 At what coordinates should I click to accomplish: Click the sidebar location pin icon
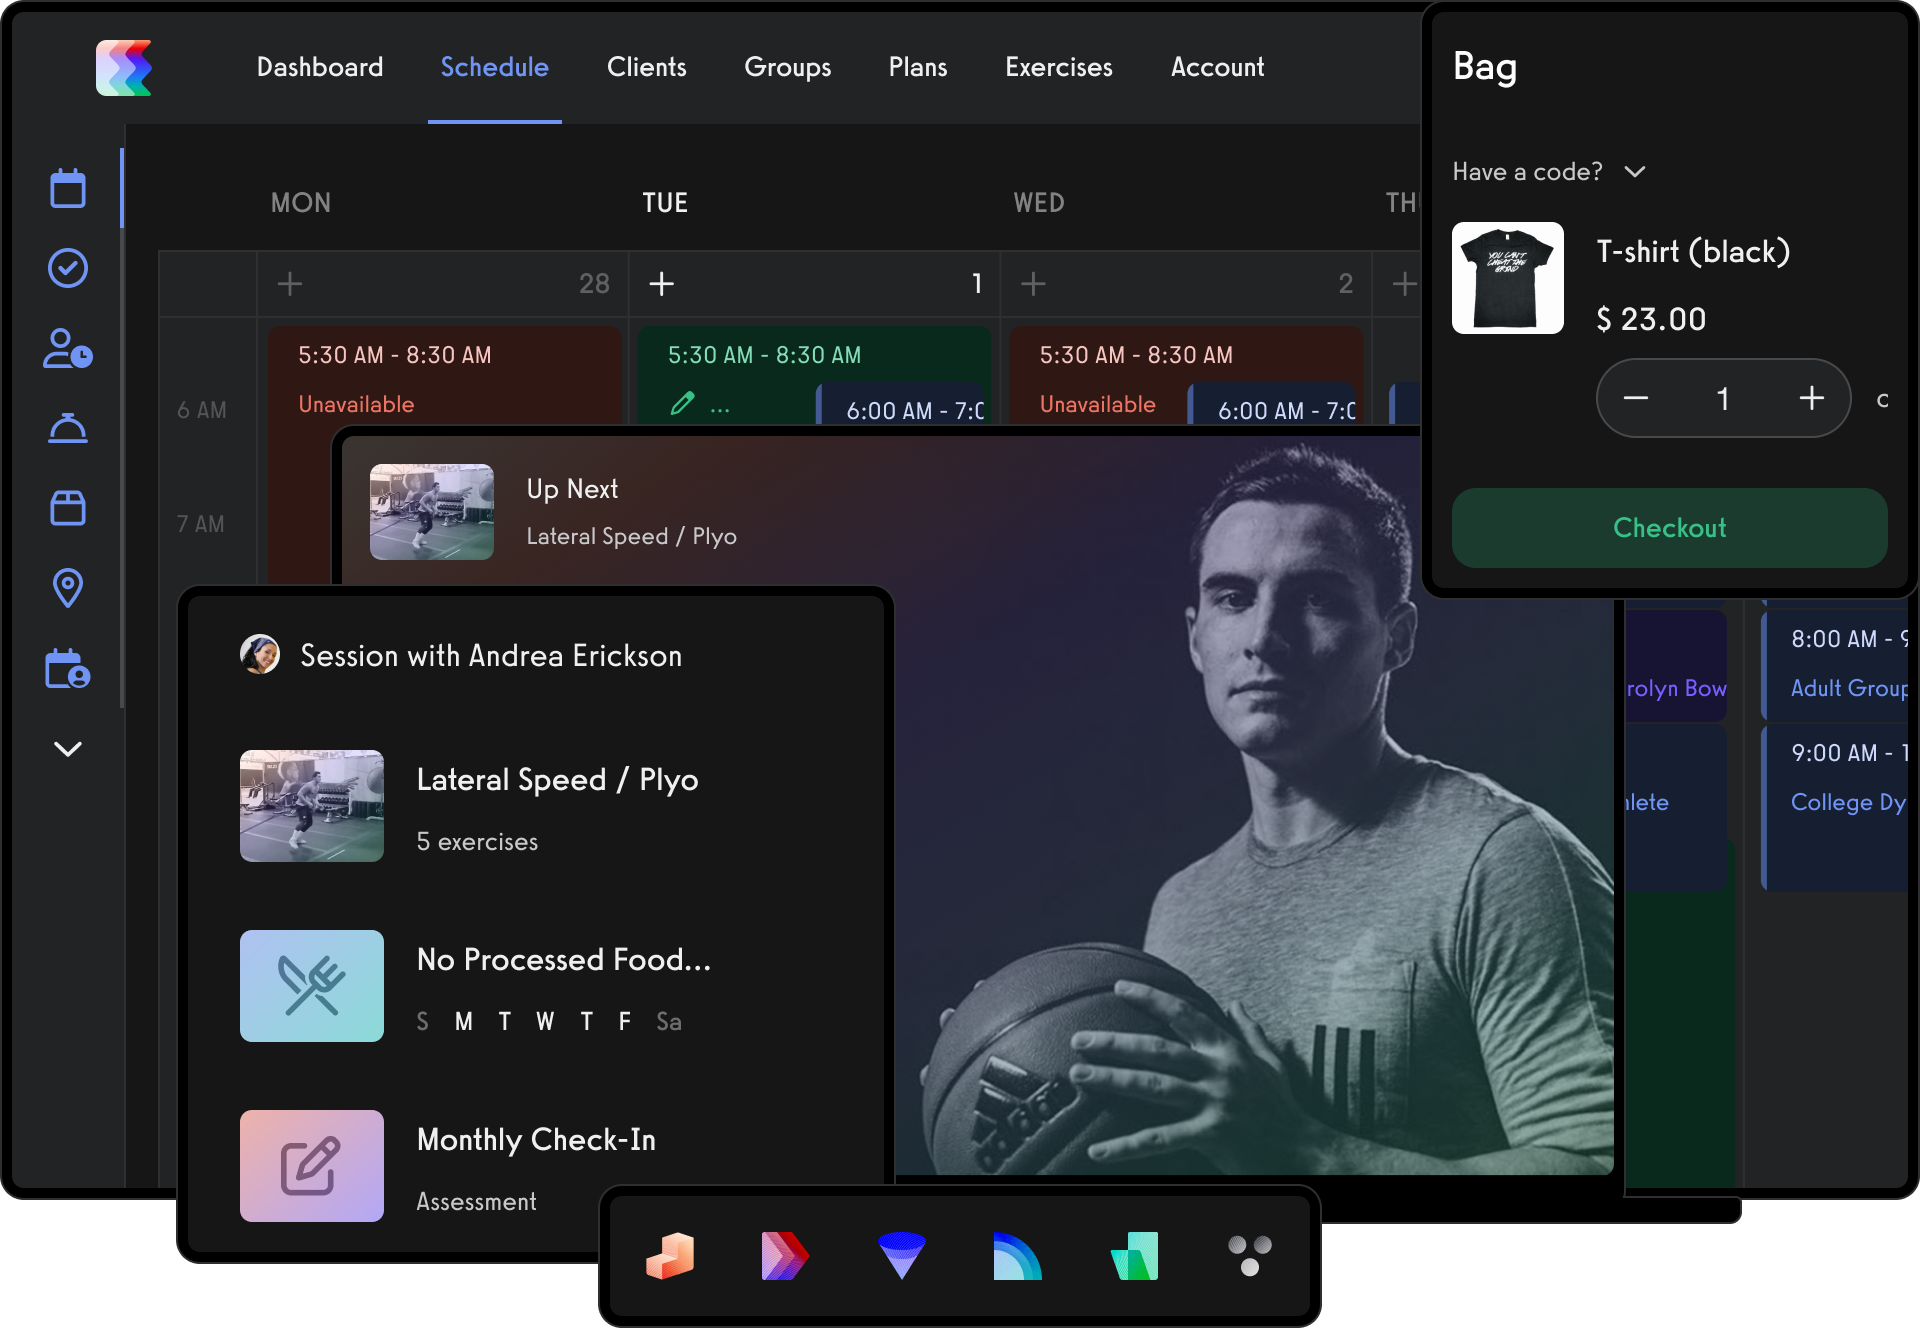click(67, 587)
